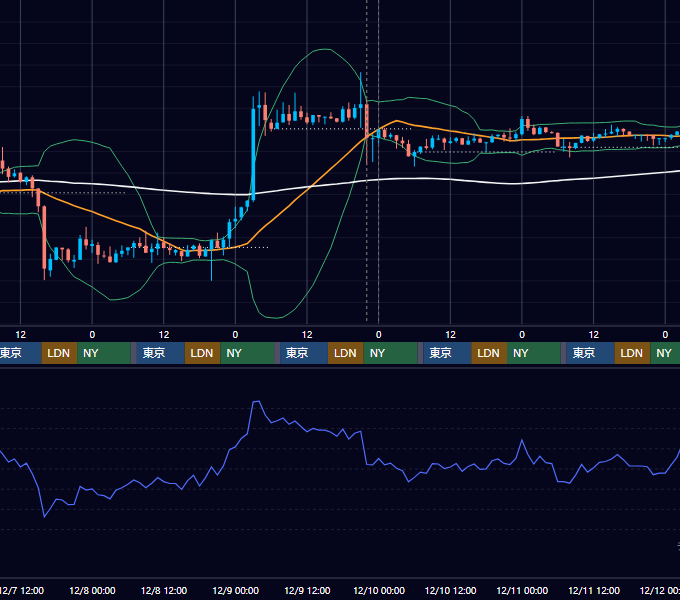Select the LDN session block on 12/8
Image resolution: width=680 pixels, height=600 pixels.
click(203, 353)
